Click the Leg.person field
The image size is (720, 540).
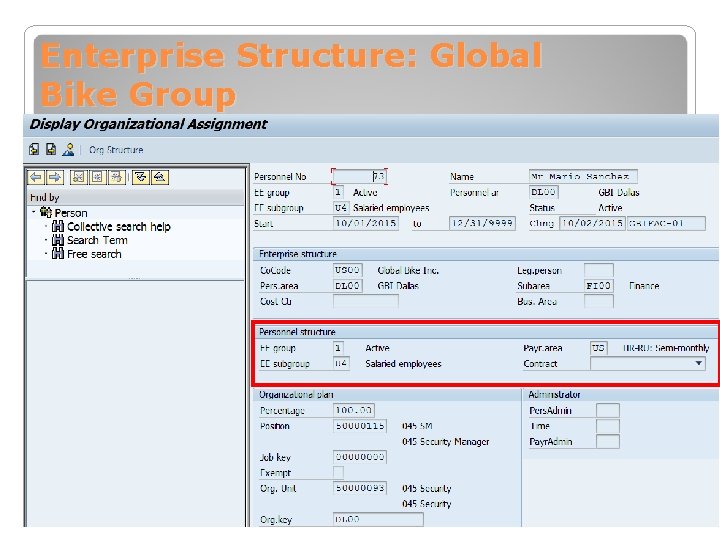(599, 270)
